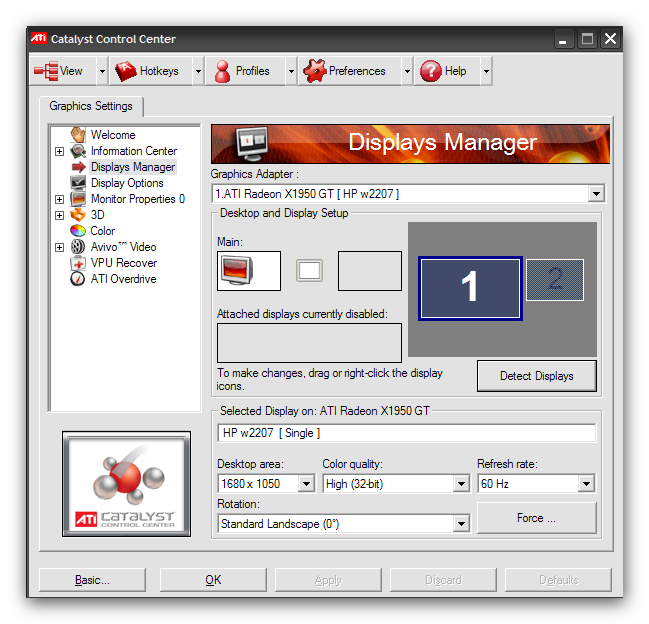Open the Hotkeys dropdown arrow
The image size is (649, 624).
pos(198,71)
